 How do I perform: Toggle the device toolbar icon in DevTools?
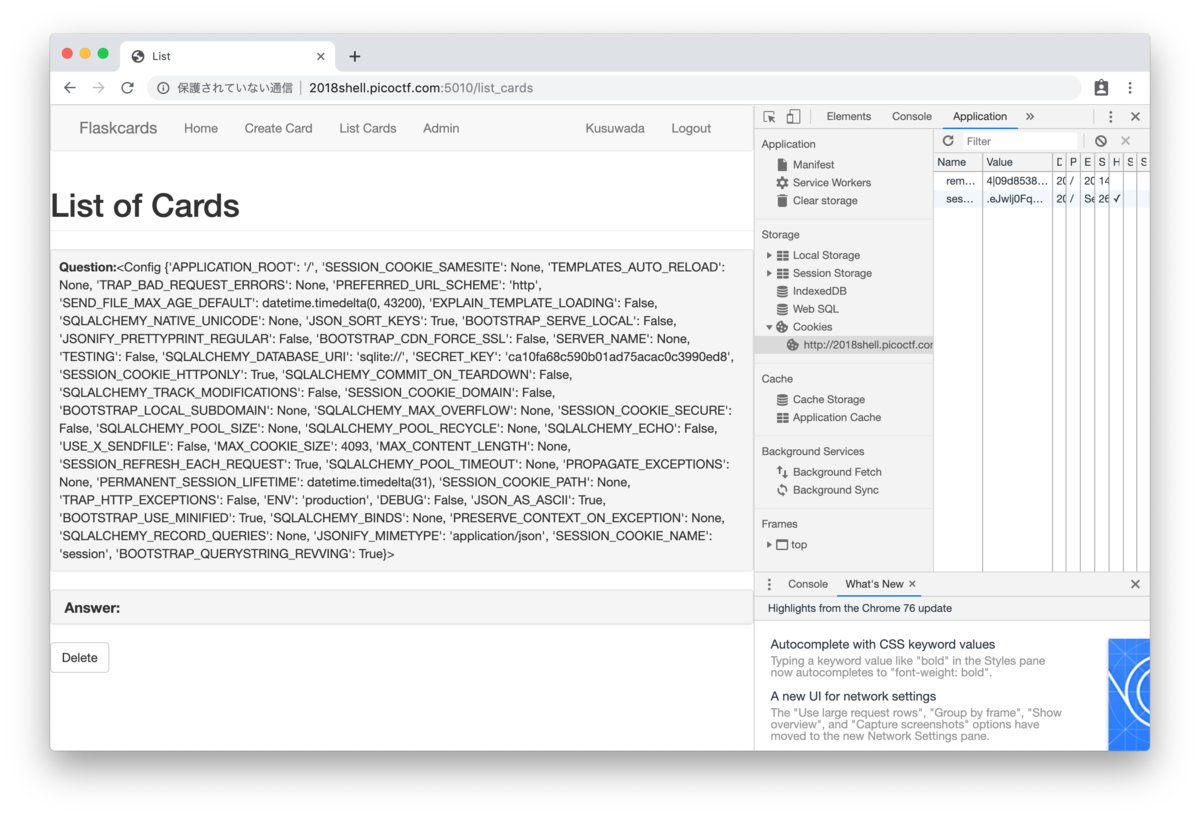(793, 117)
